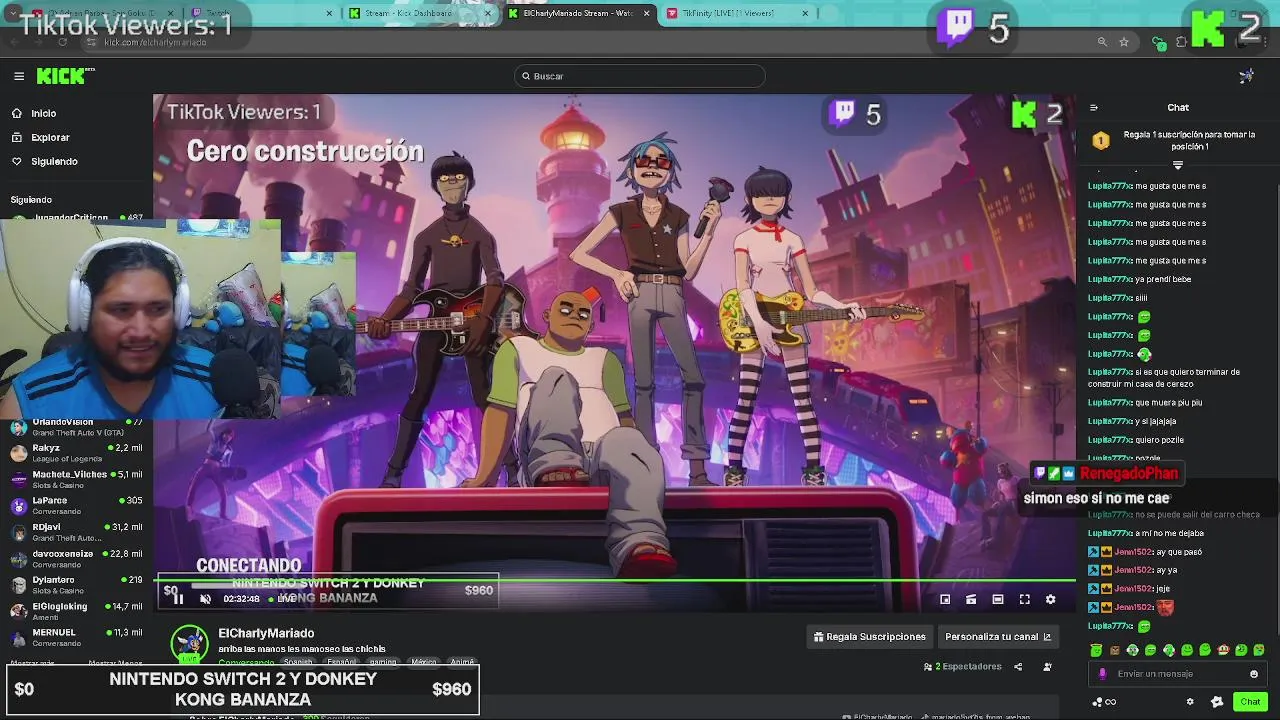Click the clip creation icon

(x=971, y=599)
